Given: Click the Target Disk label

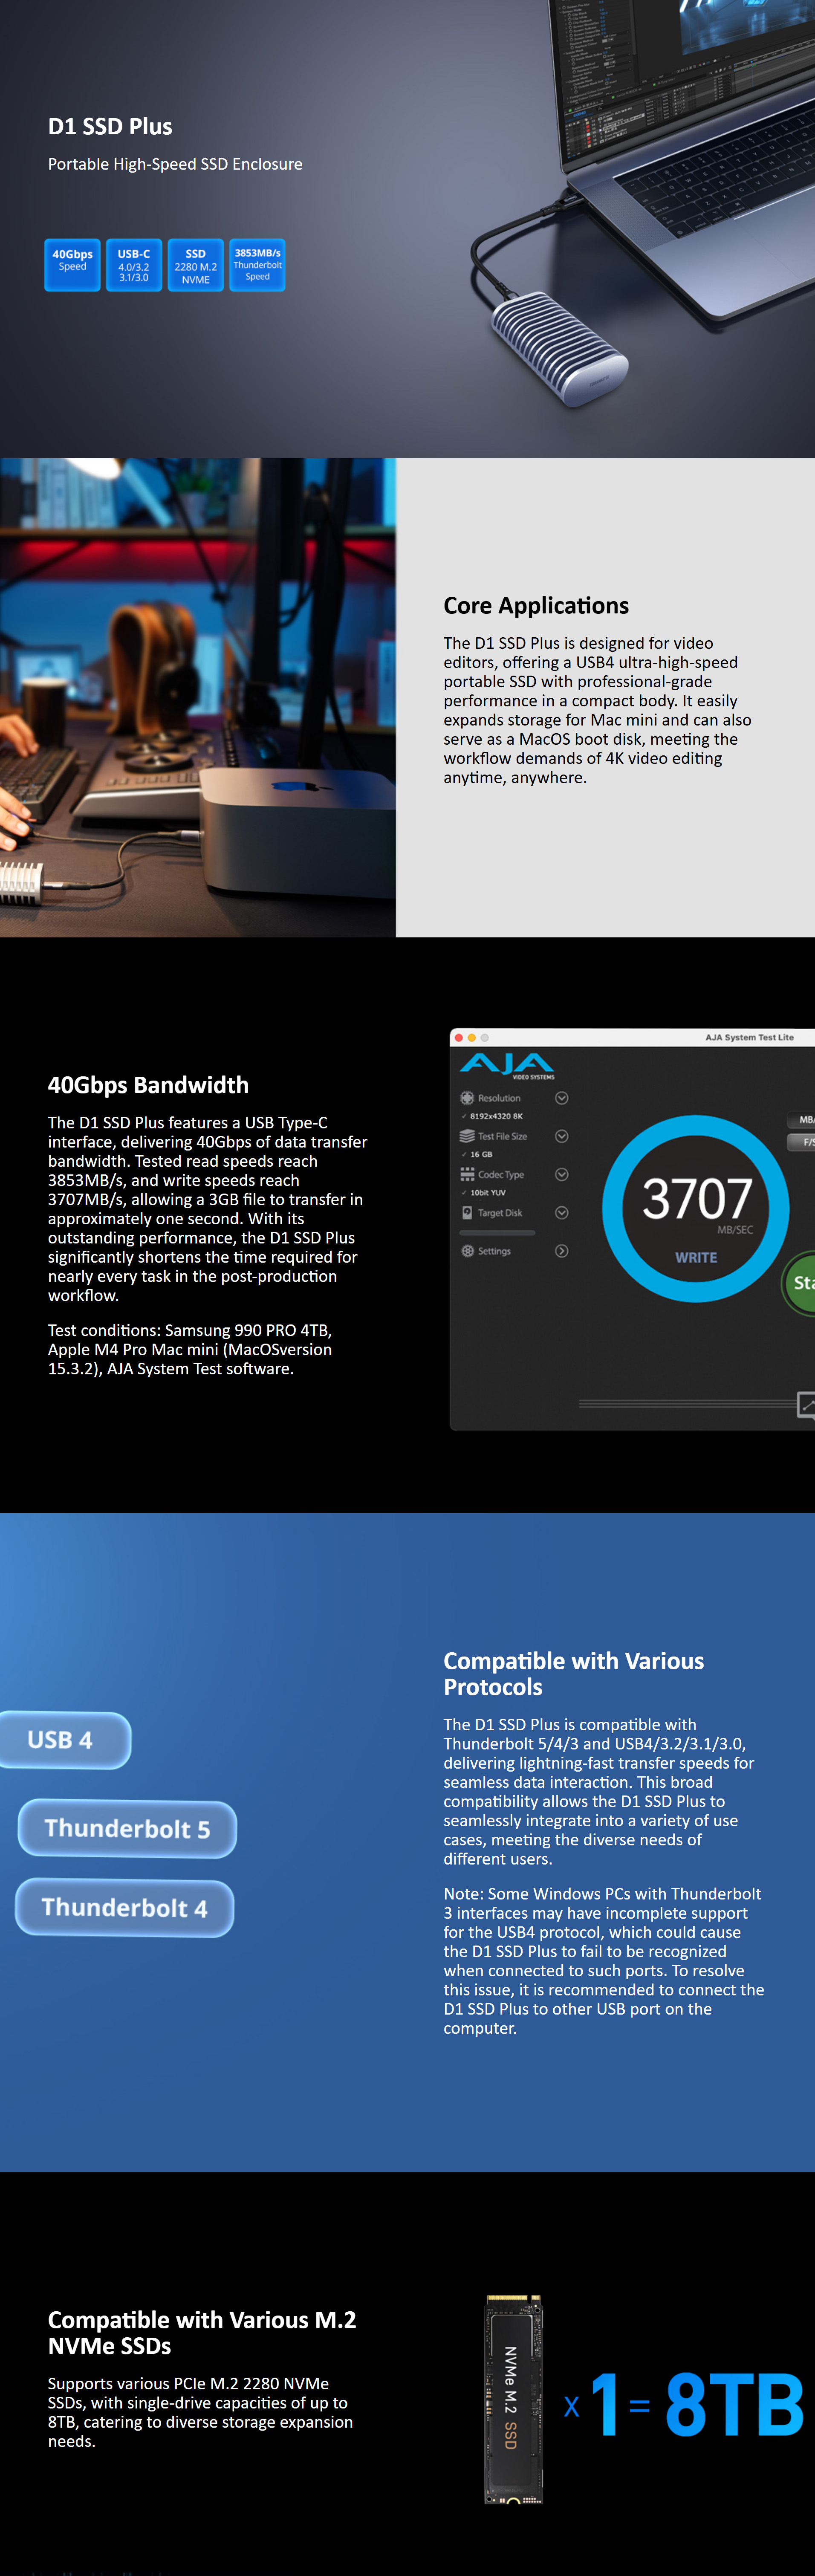Looking at the screenshot, I should [500, 1213].
